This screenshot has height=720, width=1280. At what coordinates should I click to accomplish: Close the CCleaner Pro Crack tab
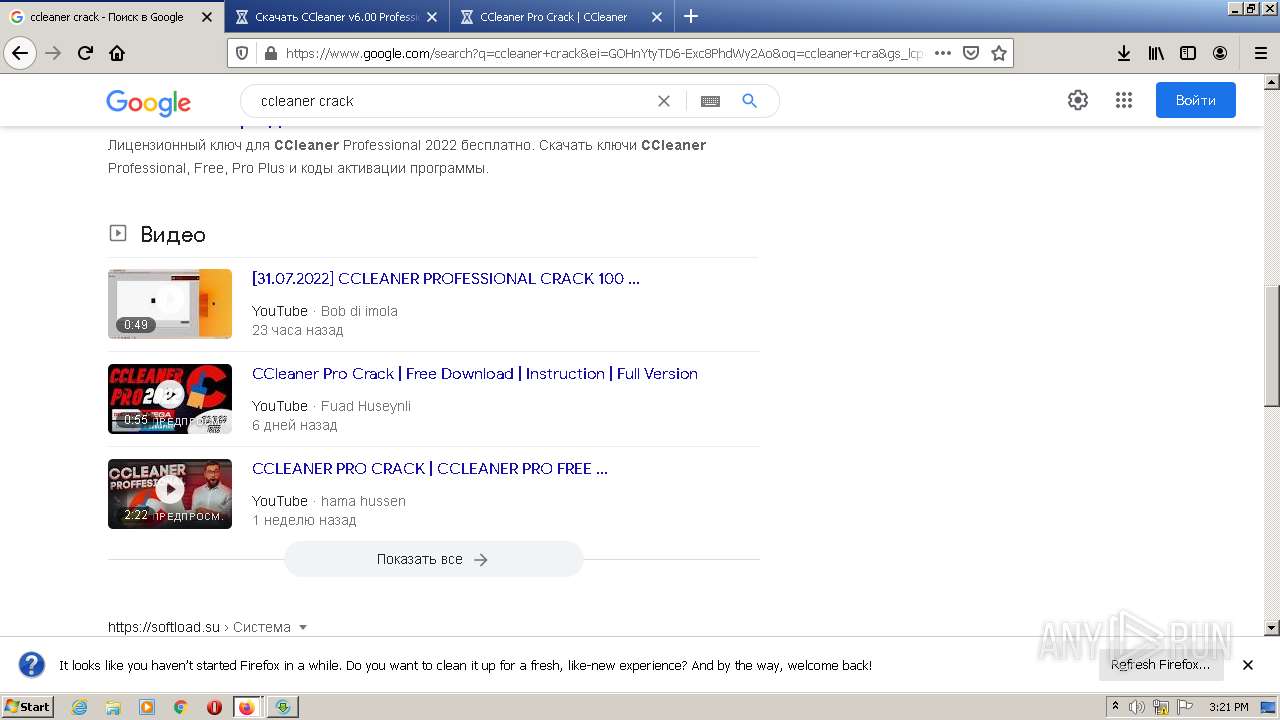(x=657, y=17)
